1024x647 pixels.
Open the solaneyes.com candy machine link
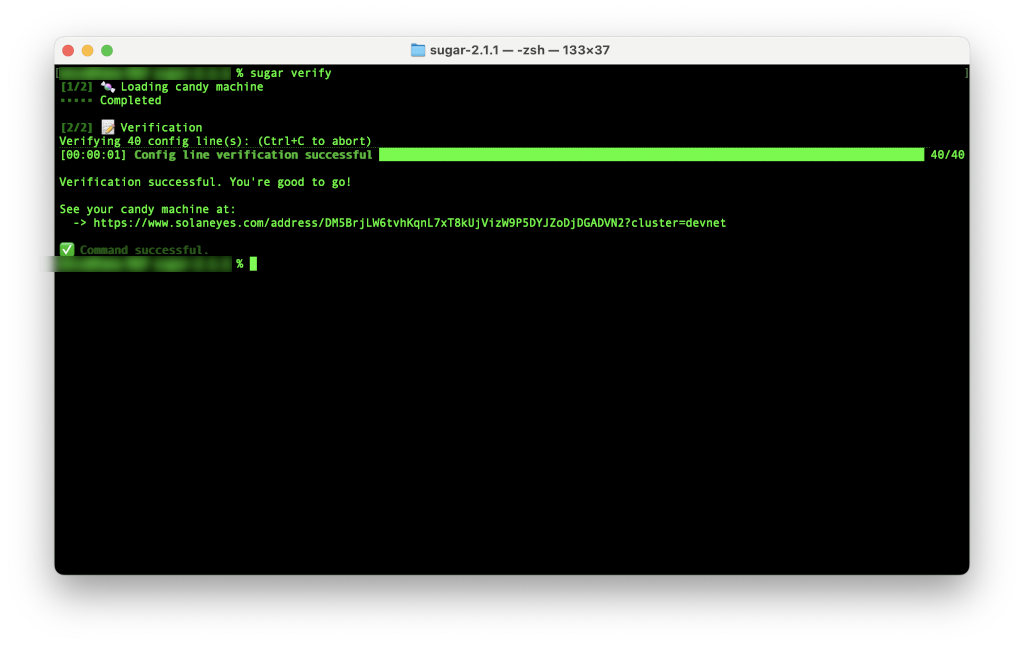click(x=409, y=223)
